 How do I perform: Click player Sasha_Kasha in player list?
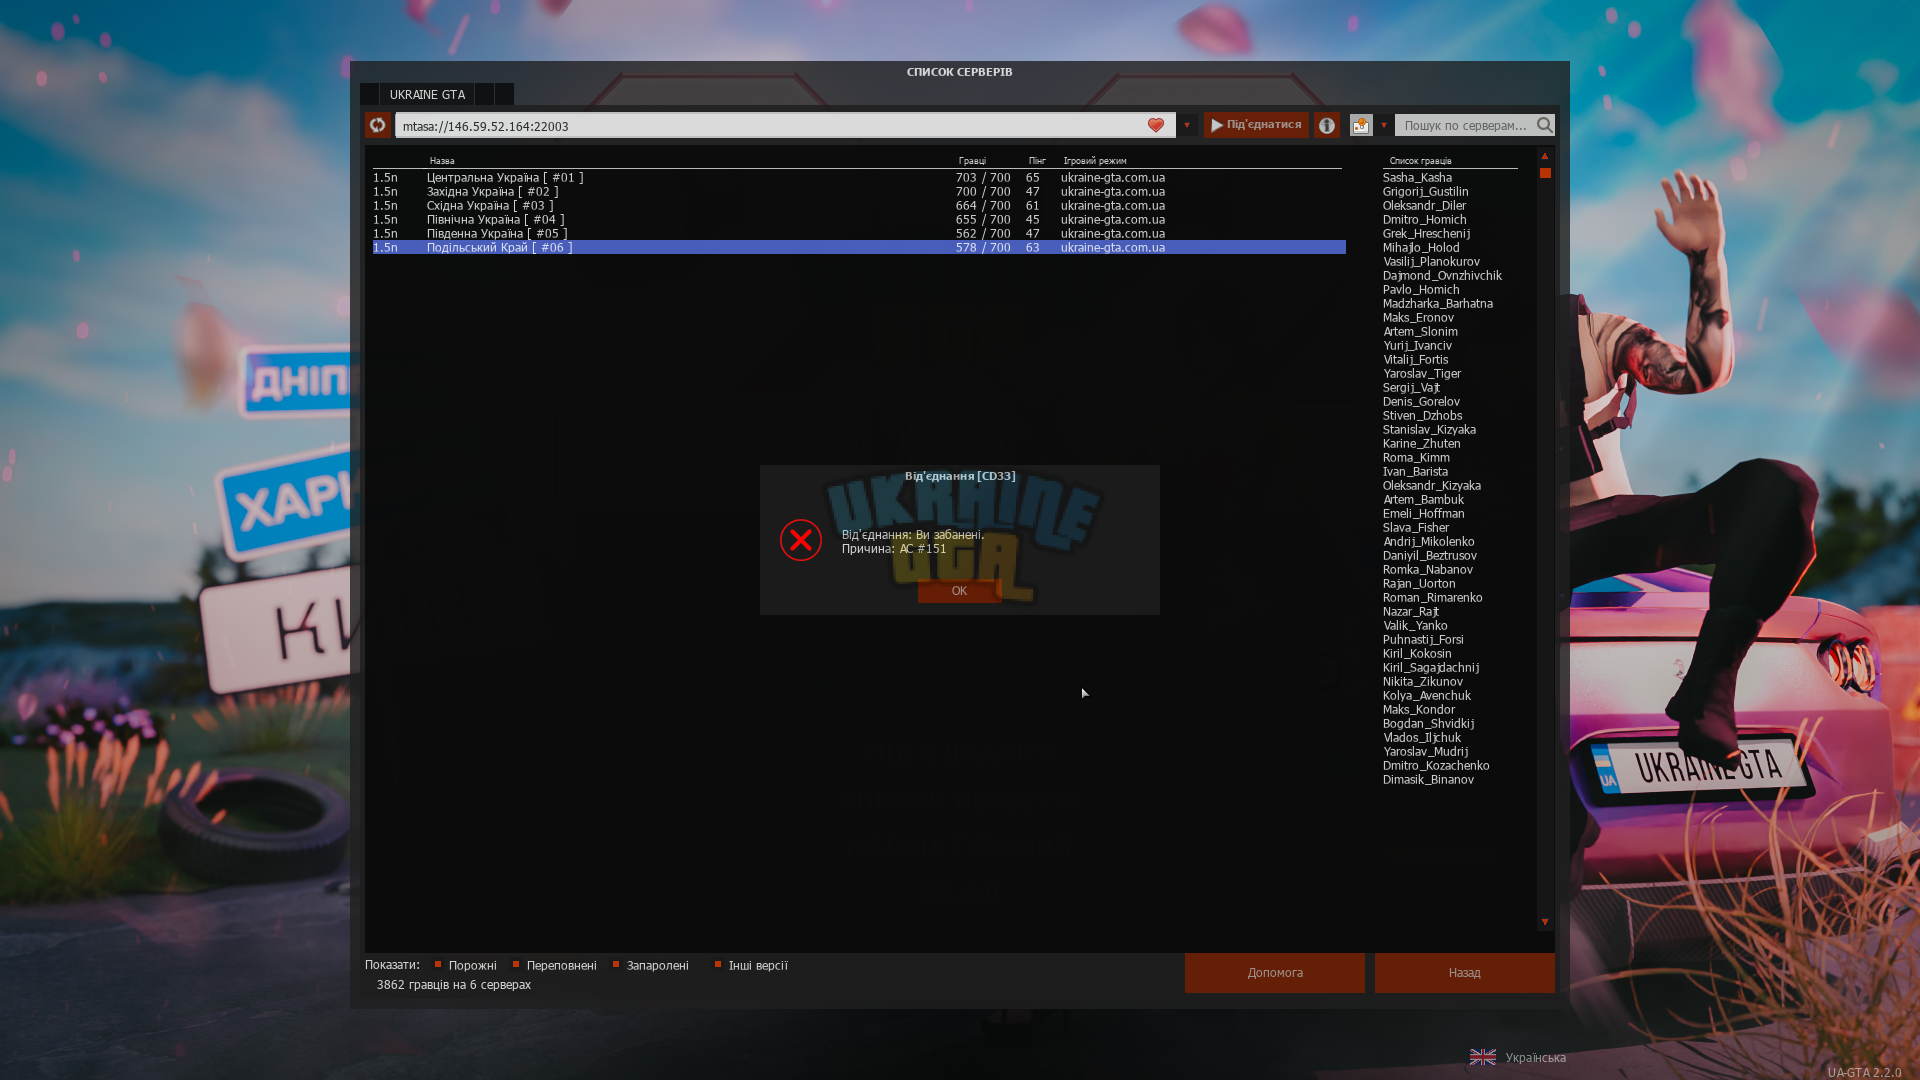tap(1417, 177)
